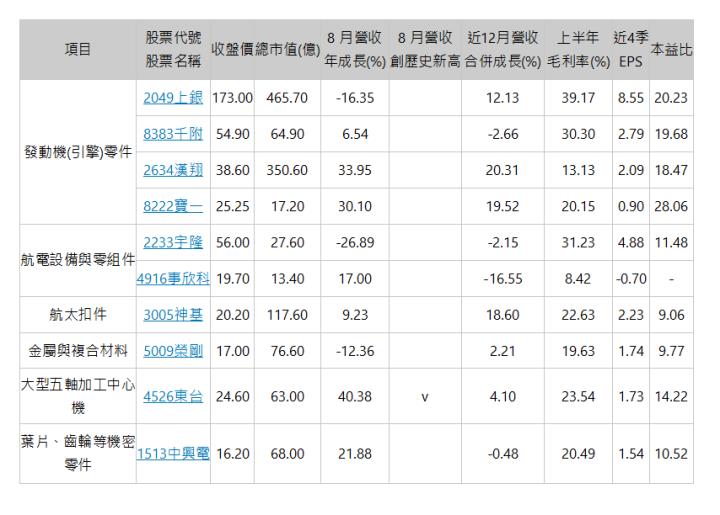Image resolution: width=720 pixels, height=515 pixels.
Task: Click the 40.38 growth cell
Action: point(355,397)
